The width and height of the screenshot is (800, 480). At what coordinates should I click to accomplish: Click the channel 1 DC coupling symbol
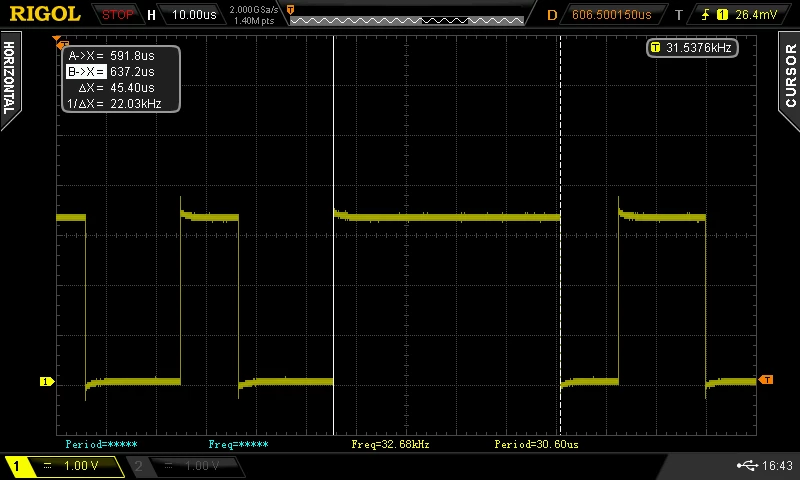point(47,466)
